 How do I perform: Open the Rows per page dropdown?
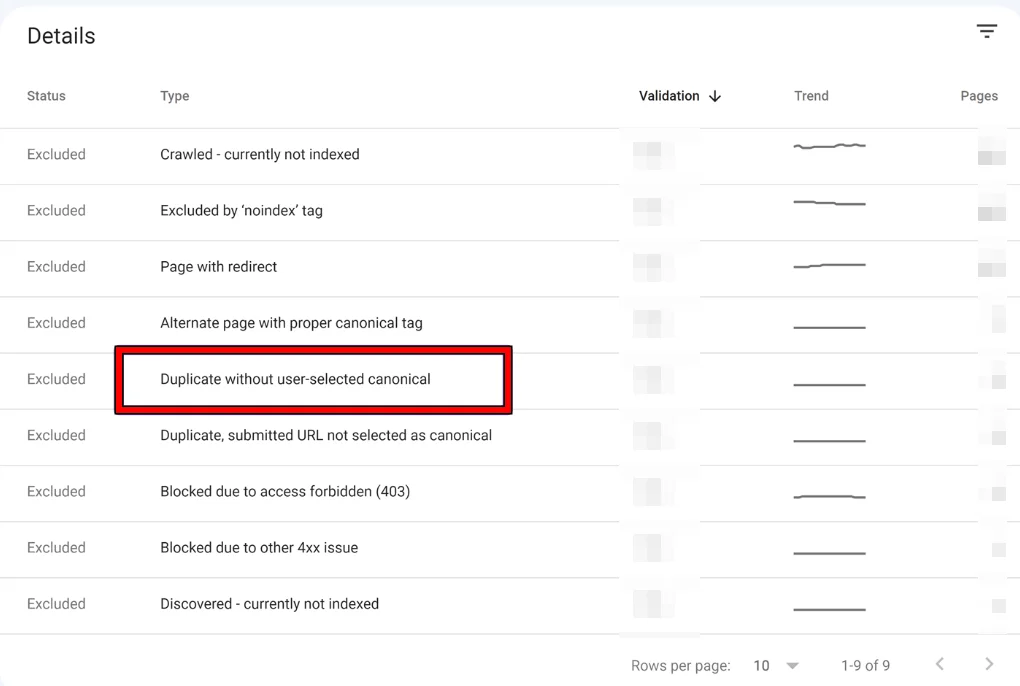[775, 666]
